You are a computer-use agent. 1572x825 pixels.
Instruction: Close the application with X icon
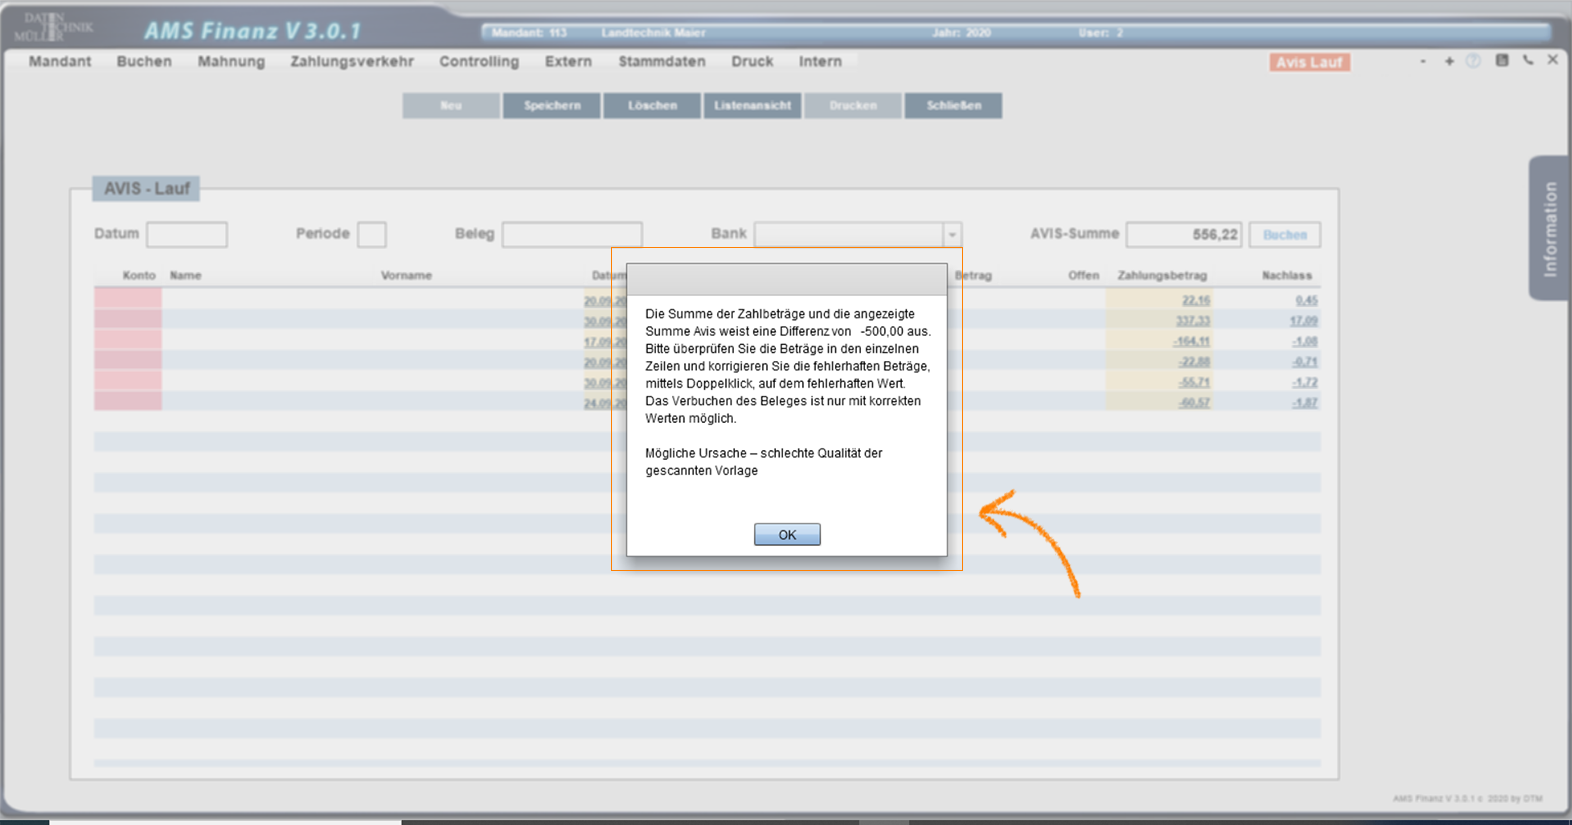1553,60
